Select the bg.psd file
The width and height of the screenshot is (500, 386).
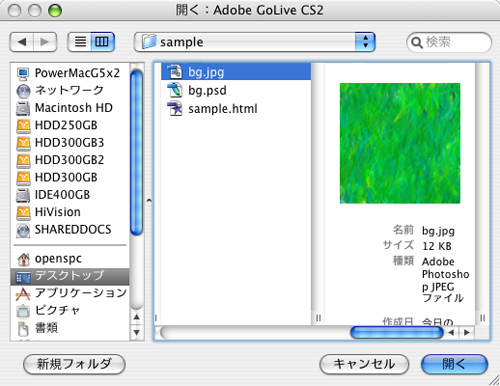[236, 90]
